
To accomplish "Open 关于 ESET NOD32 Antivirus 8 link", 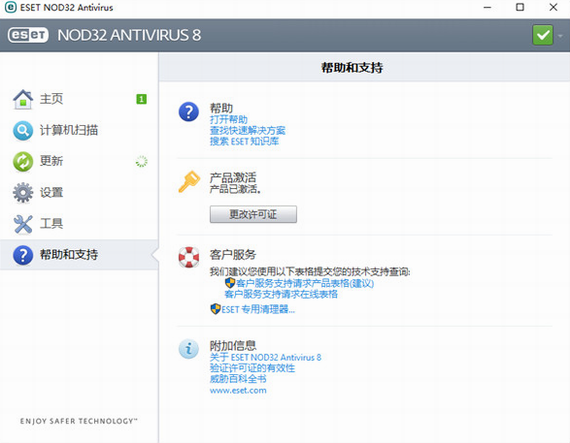I will 265,357.
